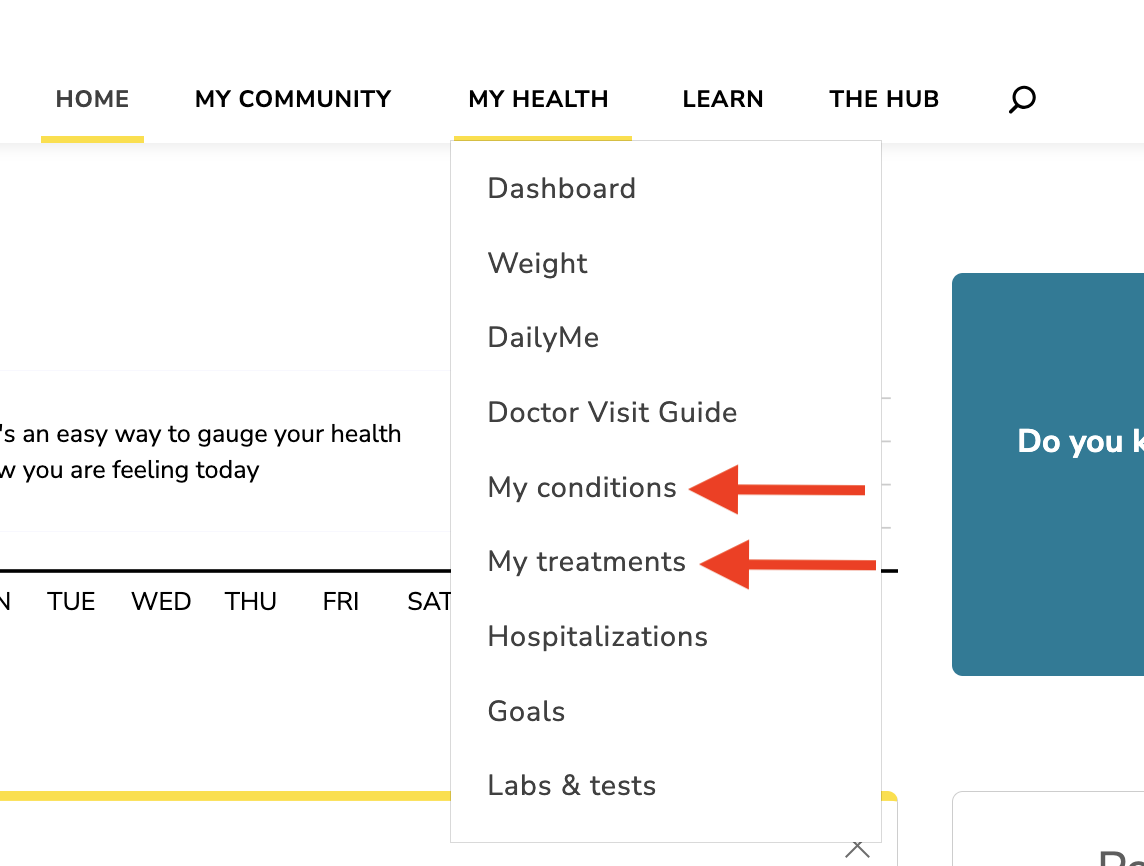The height and width of the screenshot is (866, 1144).
Task: Choose Goals in the dropdown
Action: pos(526,711)
